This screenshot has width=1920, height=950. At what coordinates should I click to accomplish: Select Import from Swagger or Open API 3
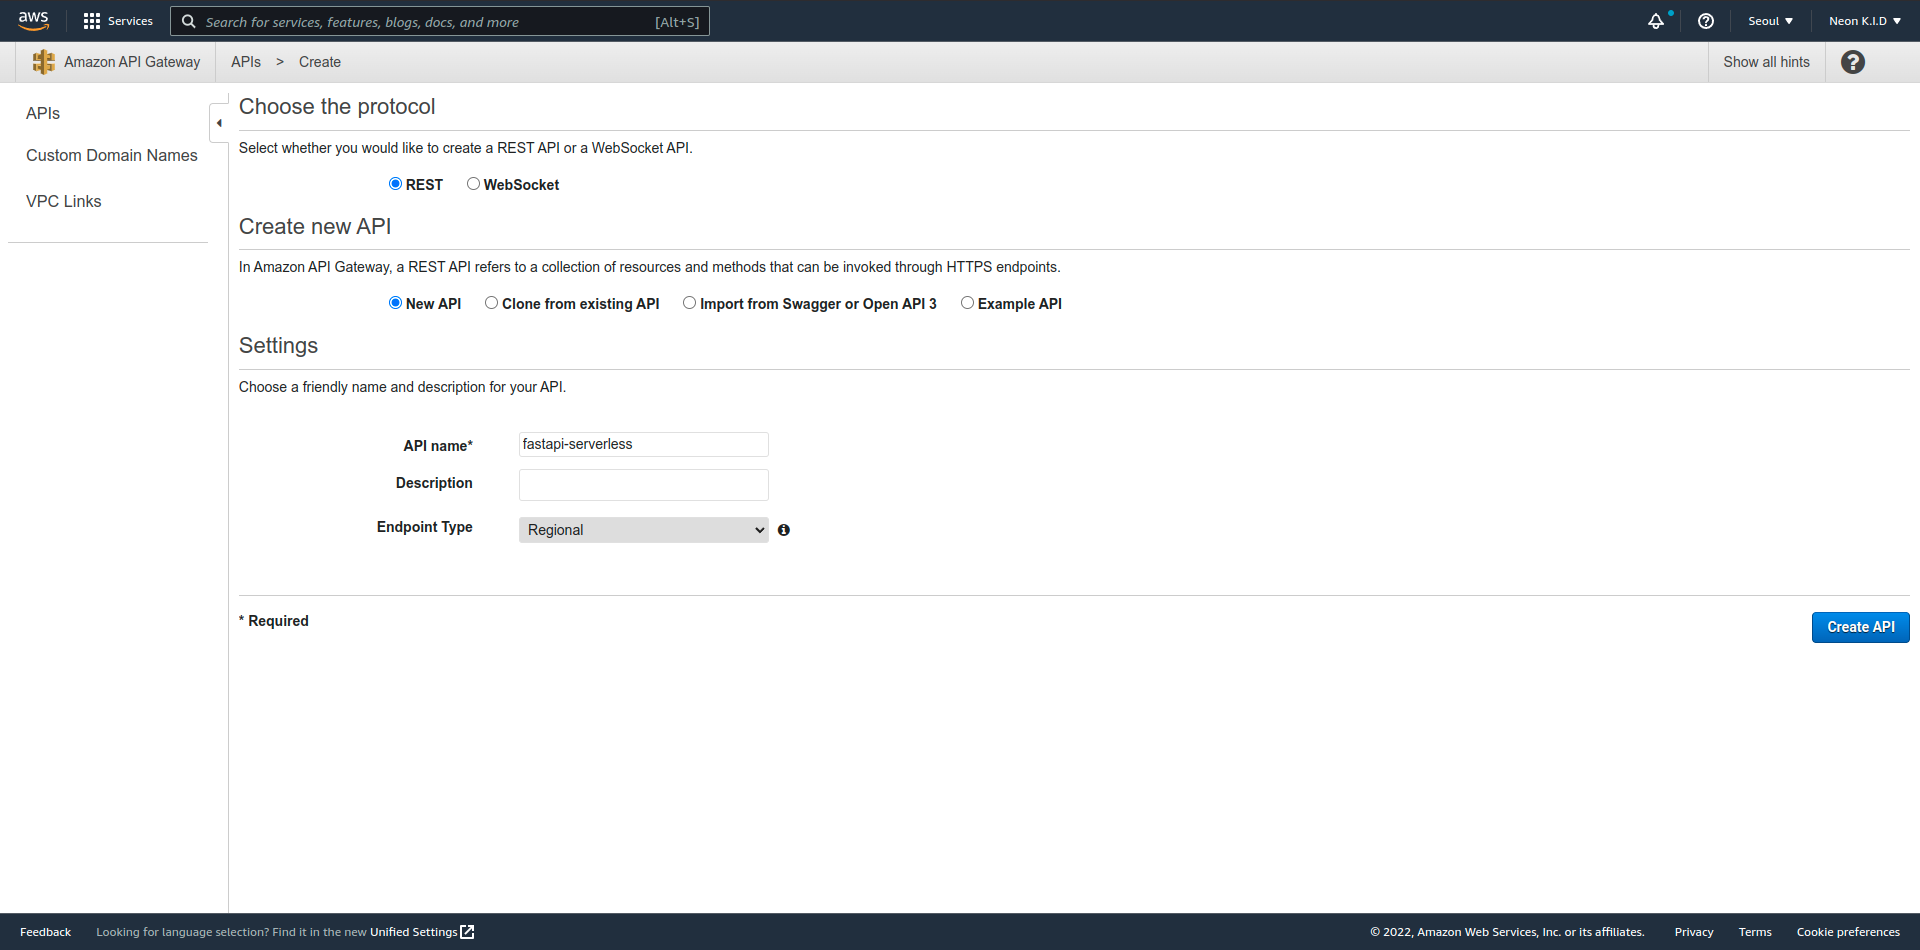pyautogui.click(x=689, y=303)
